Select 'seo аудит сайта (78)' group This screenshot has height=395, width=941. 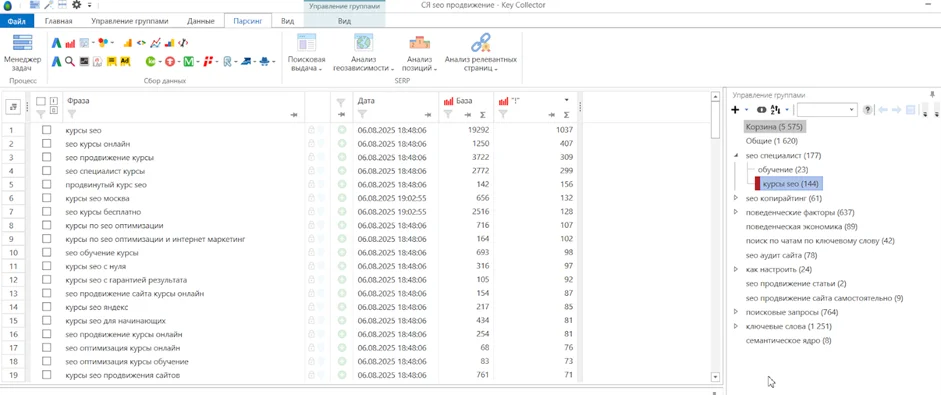pos(781,255)
